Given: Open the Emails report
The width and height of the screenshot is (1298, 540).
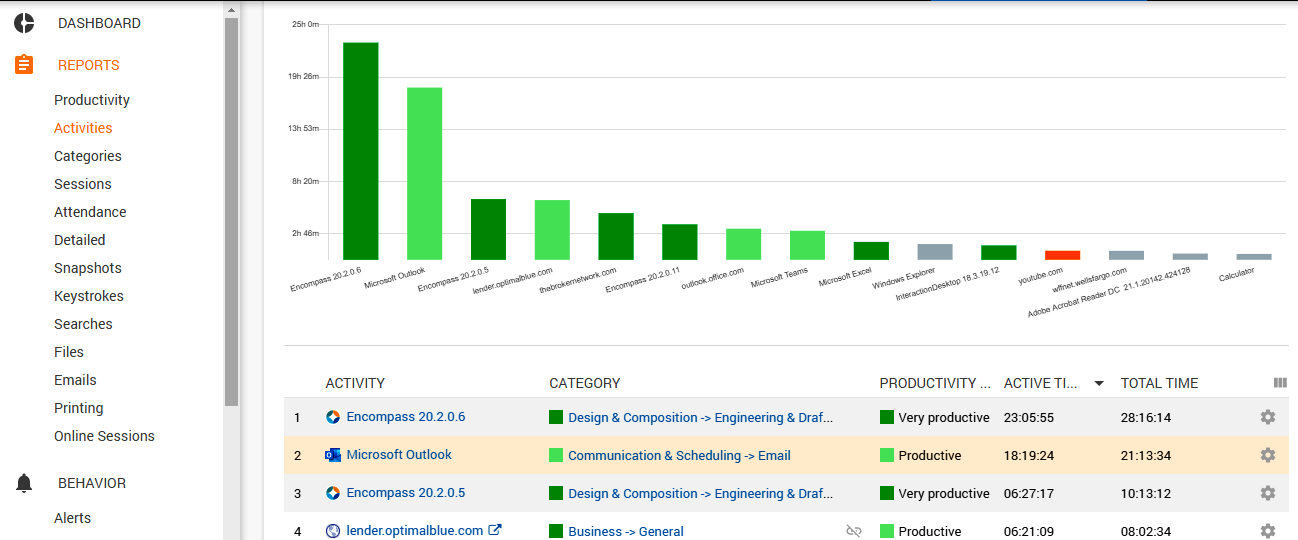Looking at the screenshot, I should (75, 380).
